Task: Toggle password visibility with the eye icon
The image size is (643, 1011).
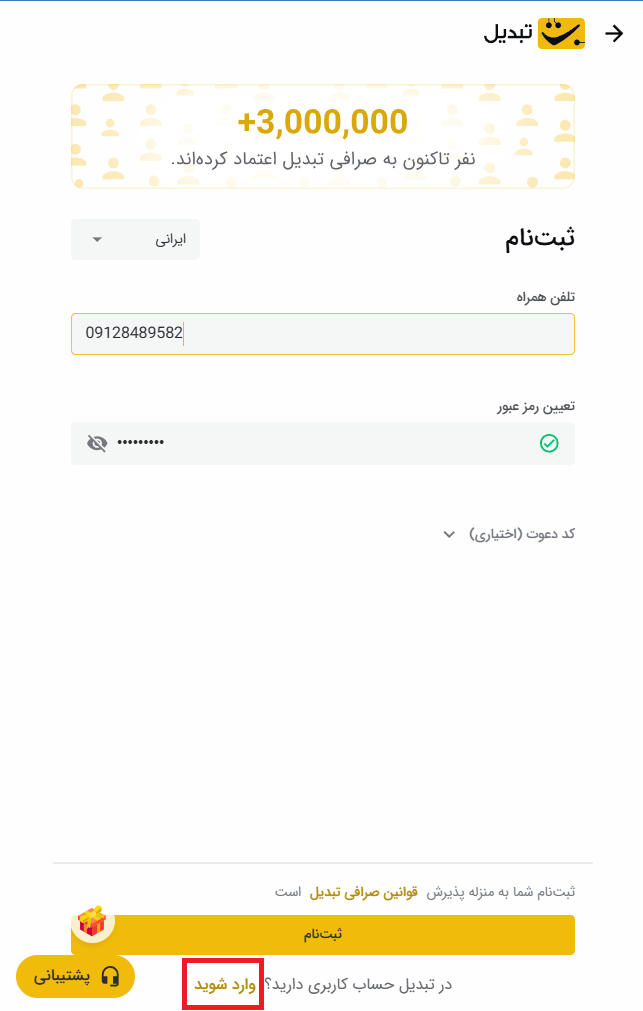Action: tap(97, 443)
